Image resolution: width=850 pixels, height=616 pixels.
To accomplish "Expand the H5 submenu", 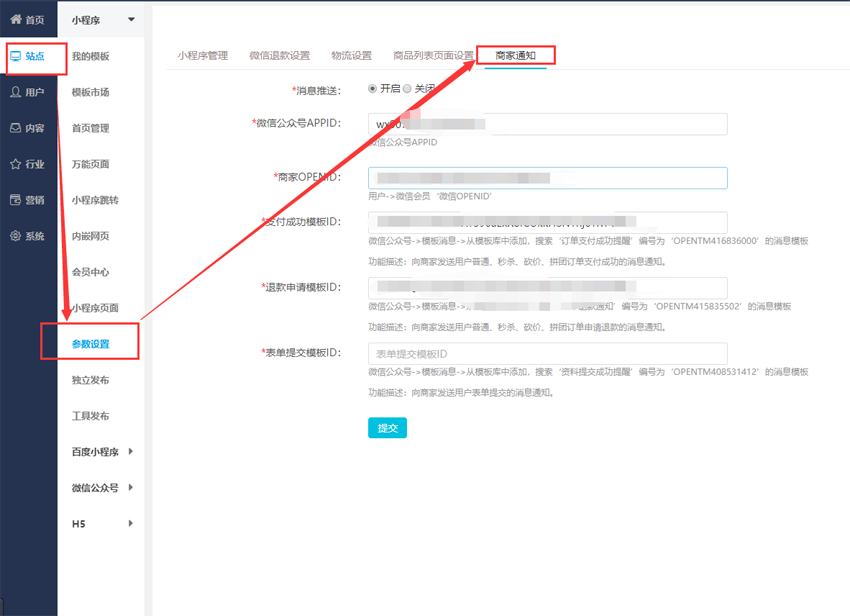I will pos(131,524).
